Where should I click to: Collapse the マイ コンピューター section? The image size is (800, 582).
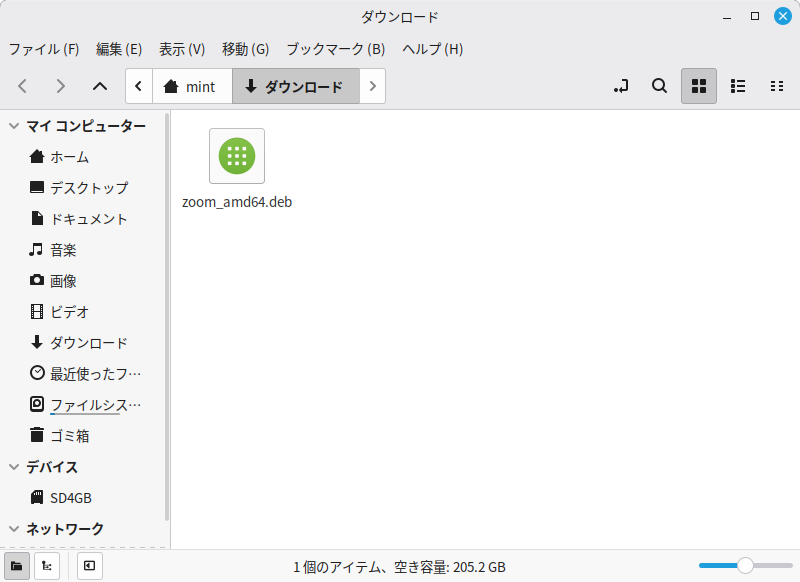(x=14, y=125)
